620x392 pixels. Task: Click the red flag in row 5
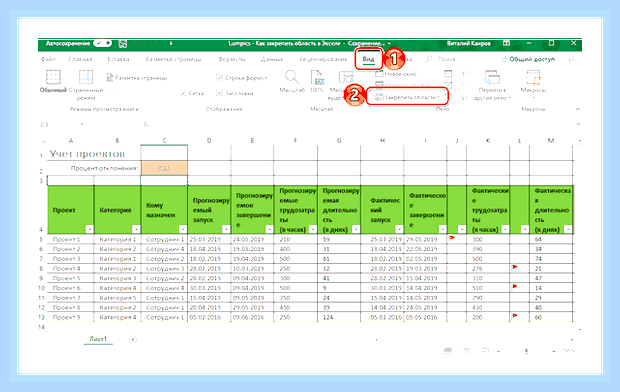pos(452,238)
